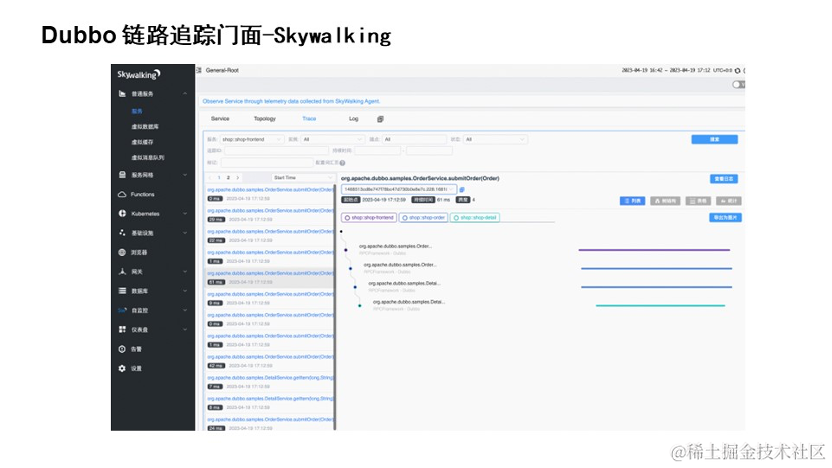Click the refresh icon next to UTC+0:0
Image resolution: width=832 pixels, height=468 pixels.
coord(738,71)
